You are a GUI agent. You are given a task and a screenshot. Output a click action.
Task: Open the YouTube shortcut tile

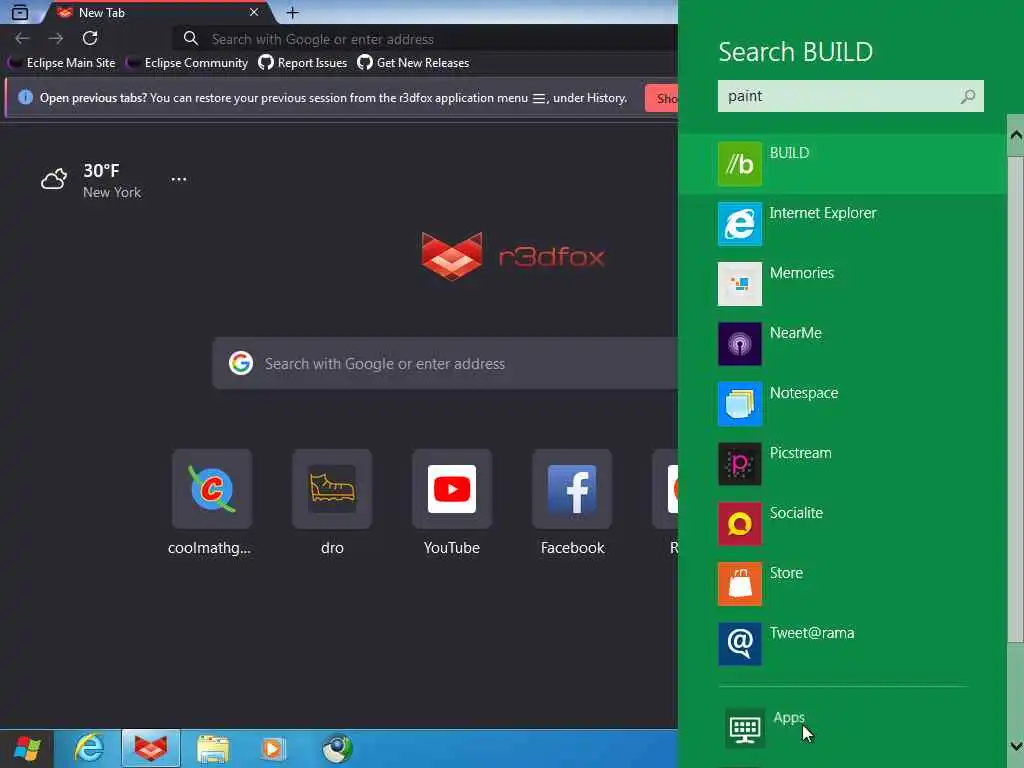click(x=452, y=502)
